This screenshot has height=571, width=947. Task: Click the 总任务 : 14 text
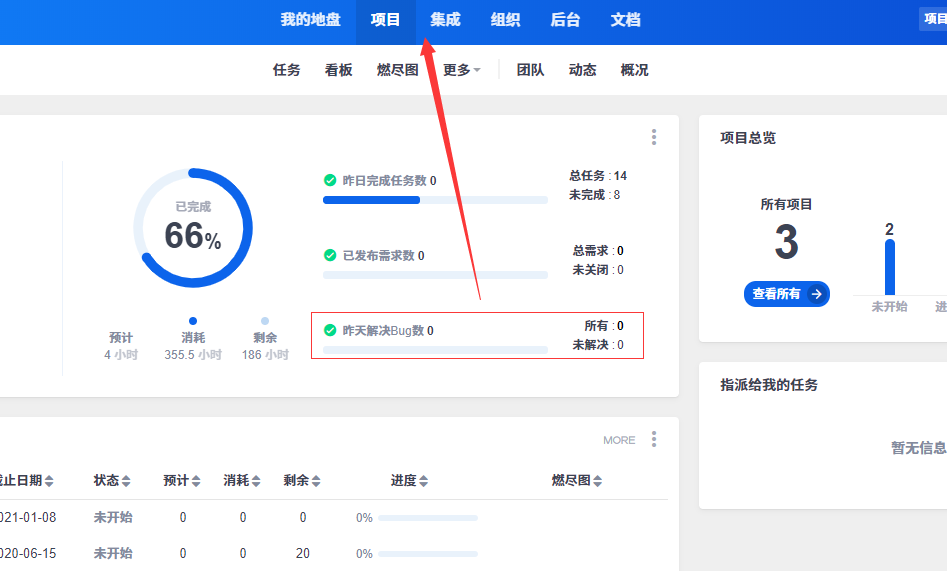pyautogui.click(x=598, y=176)
